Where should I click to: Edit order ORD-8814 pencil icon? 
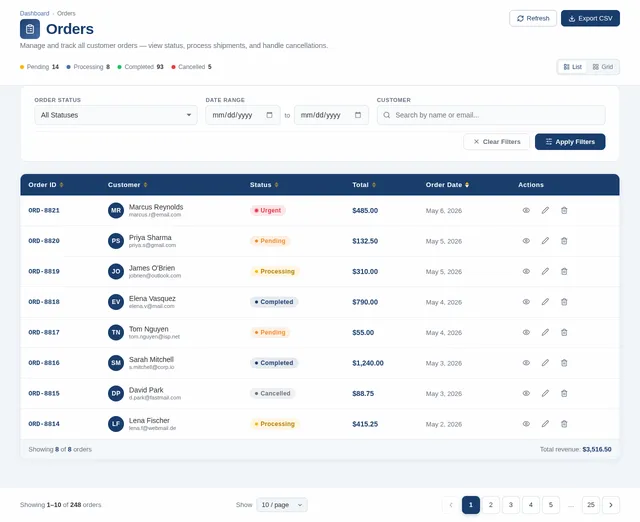coord(545,424)
